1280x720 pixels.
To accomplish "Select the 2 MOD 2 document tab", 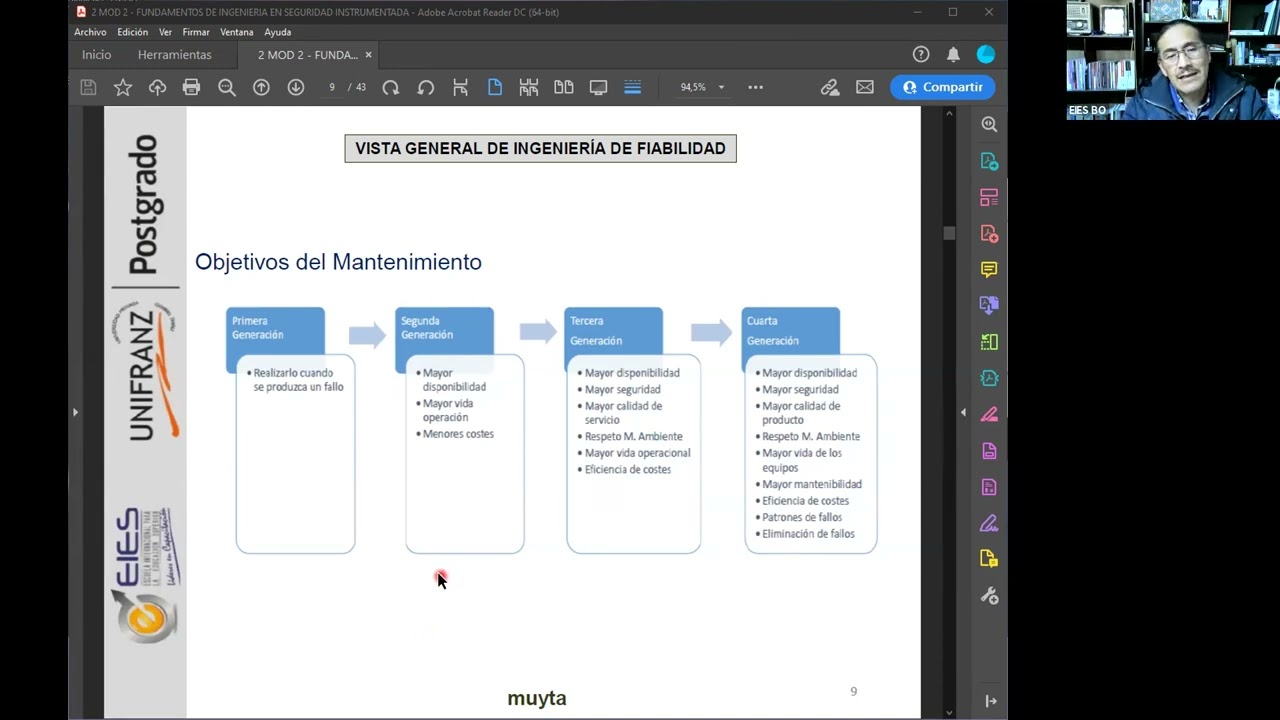I will point(308,55).
